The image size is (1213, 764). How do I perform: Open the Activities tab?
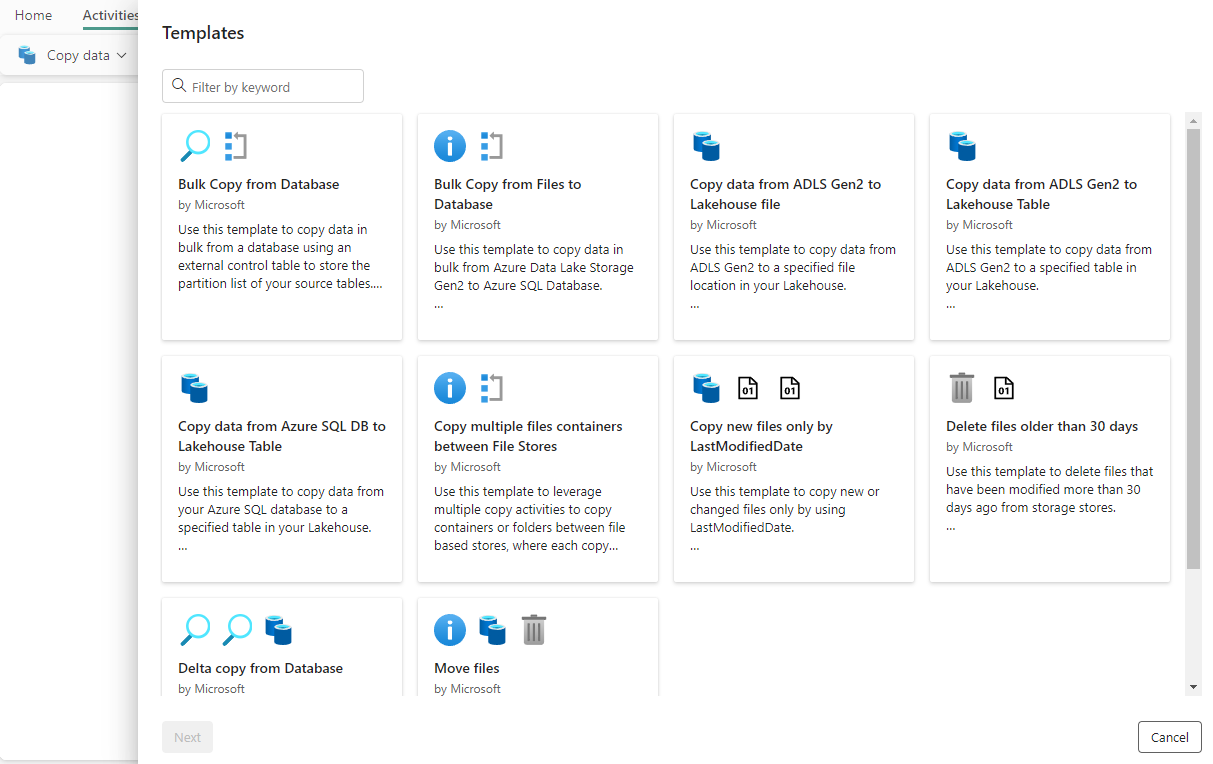(x=110, y=15)
